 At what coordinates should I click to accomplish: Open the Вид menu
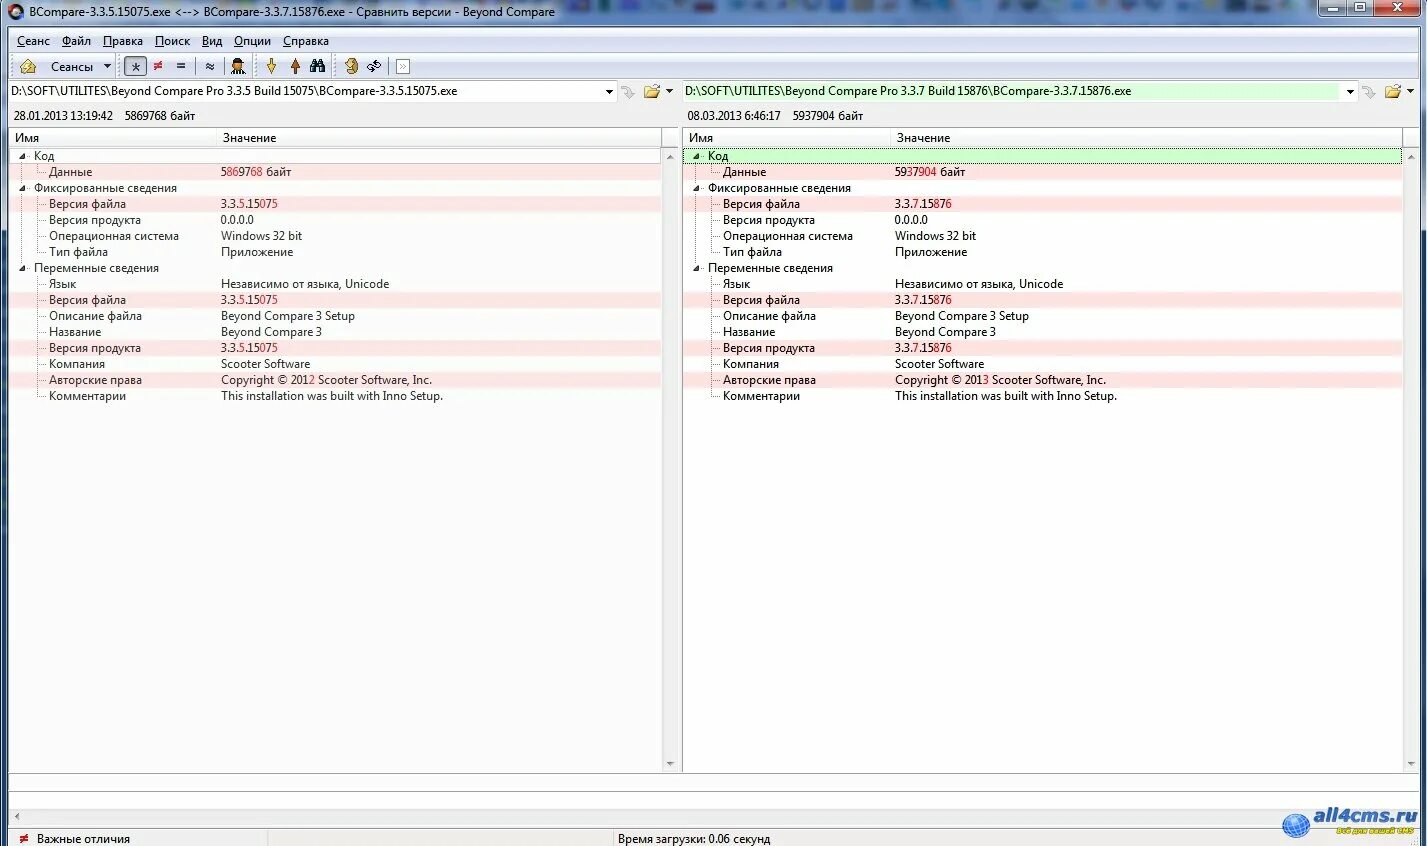[212, 41]
